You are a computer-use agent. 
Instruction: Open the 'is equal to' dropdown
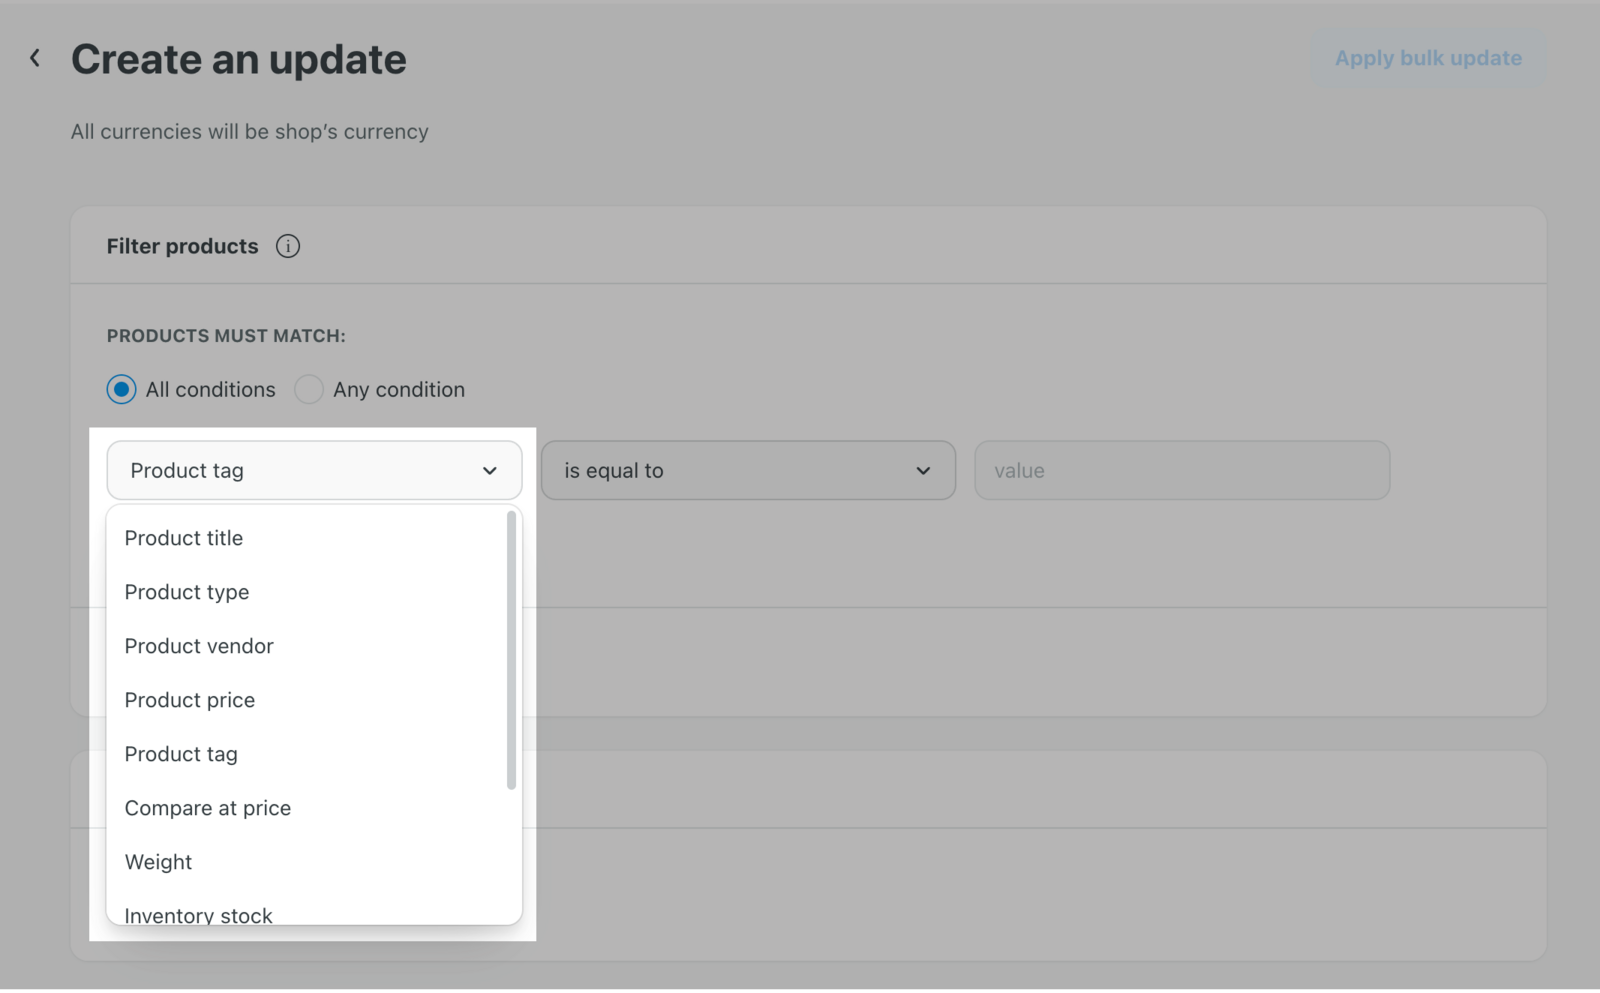click(748, 470)
